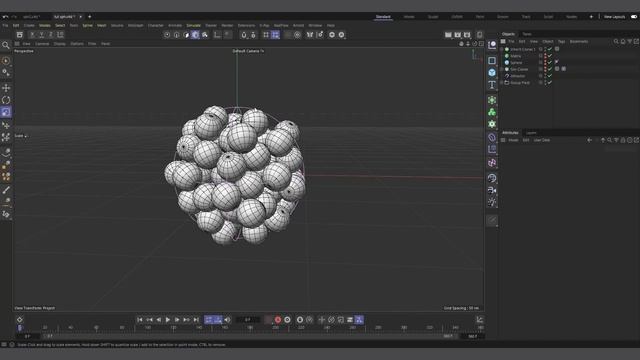
Task: Switch to the Takes tab
Action: click(527, 34)
